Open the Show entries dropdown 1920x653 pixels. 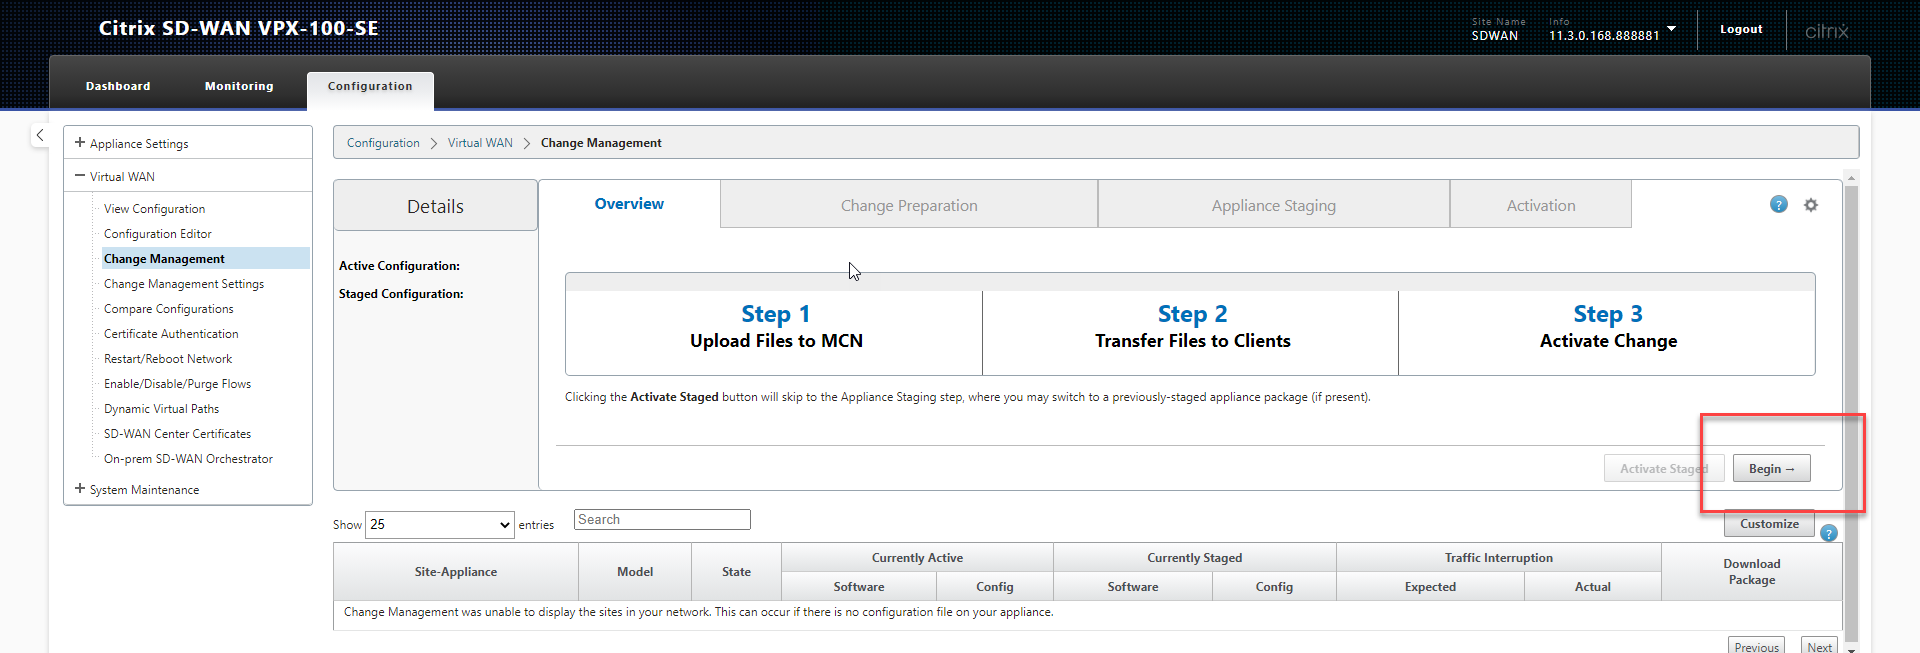tap(440, 525)
